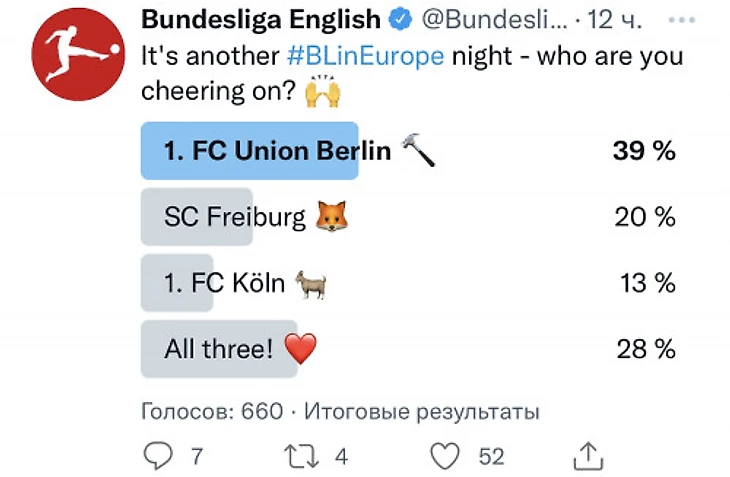The height and width of the screenshot is (477, 730).
Task: Click the reply speech bubble icon
Action: point(158,456)
